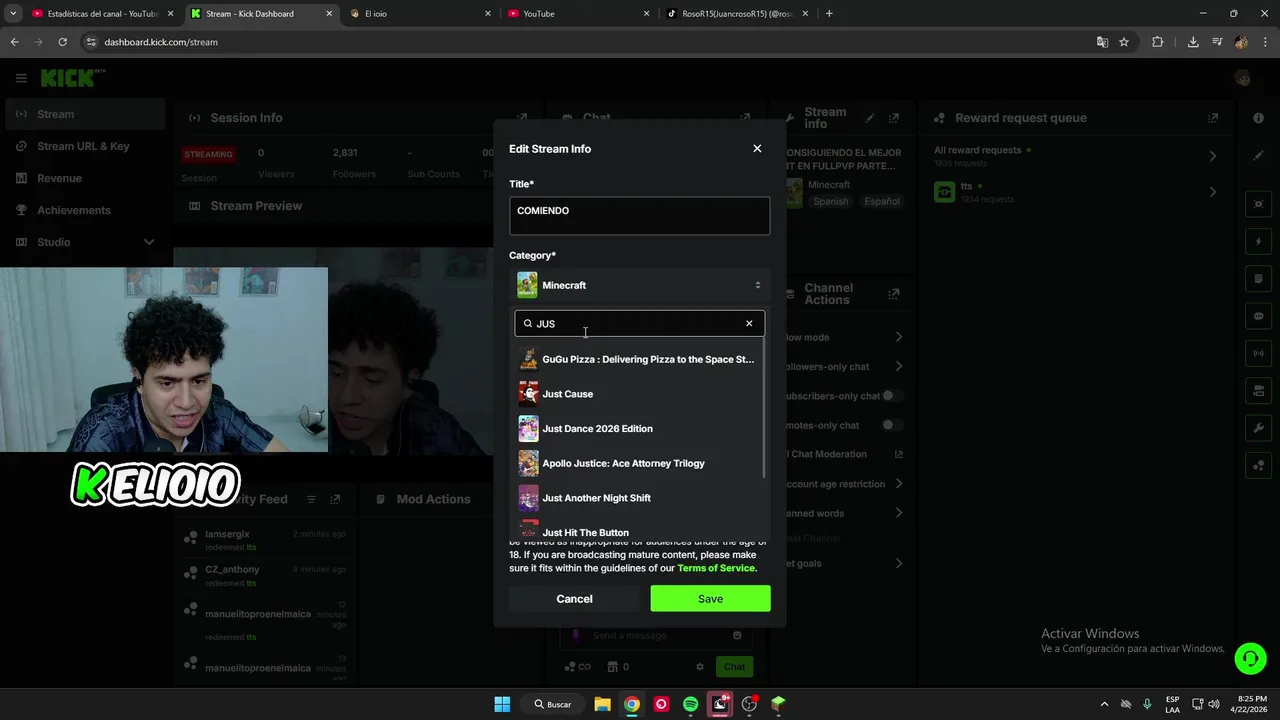This screenshot has width=1280, height=720.
Task: Open Windows taskbar search Buscar
Action: point(553,704)
